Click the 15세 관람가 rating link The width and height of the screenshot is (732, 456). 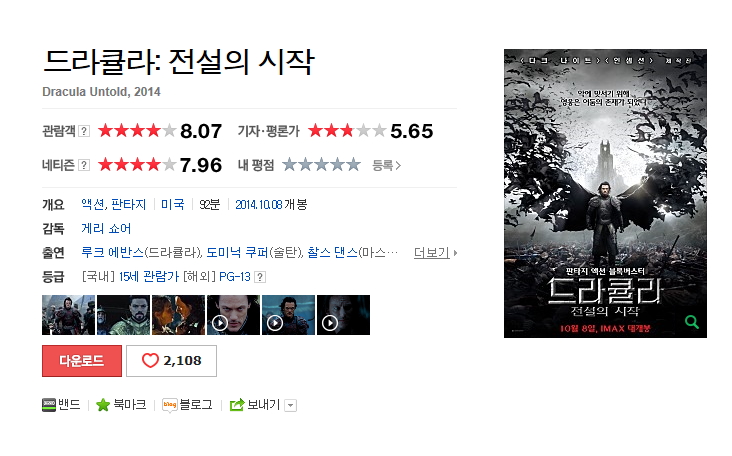point(148,277)
